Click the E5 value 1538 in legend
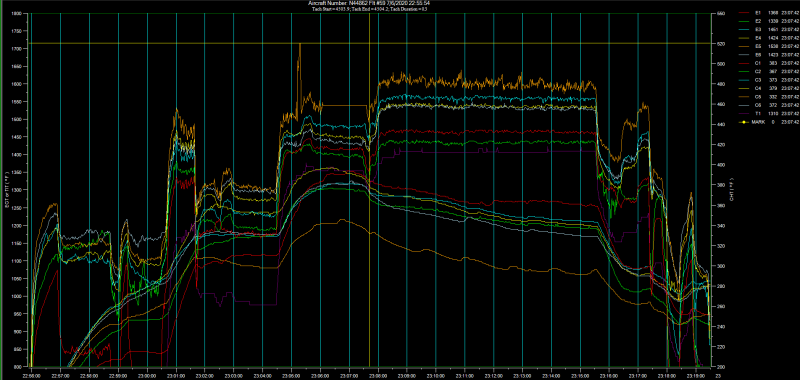The height and width of the screenshot is (380, 800). pyautogui.click(x=773, y=46)
